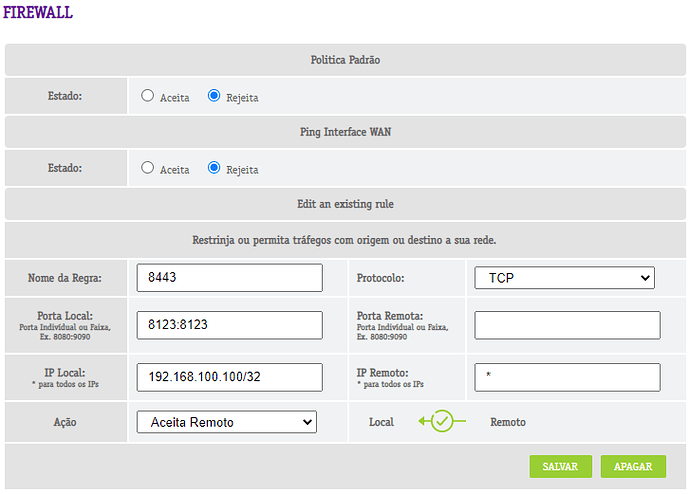Click the green checkmark direction icon
The width and height of the screenshot is (690, 494).
tap(442, 421)
